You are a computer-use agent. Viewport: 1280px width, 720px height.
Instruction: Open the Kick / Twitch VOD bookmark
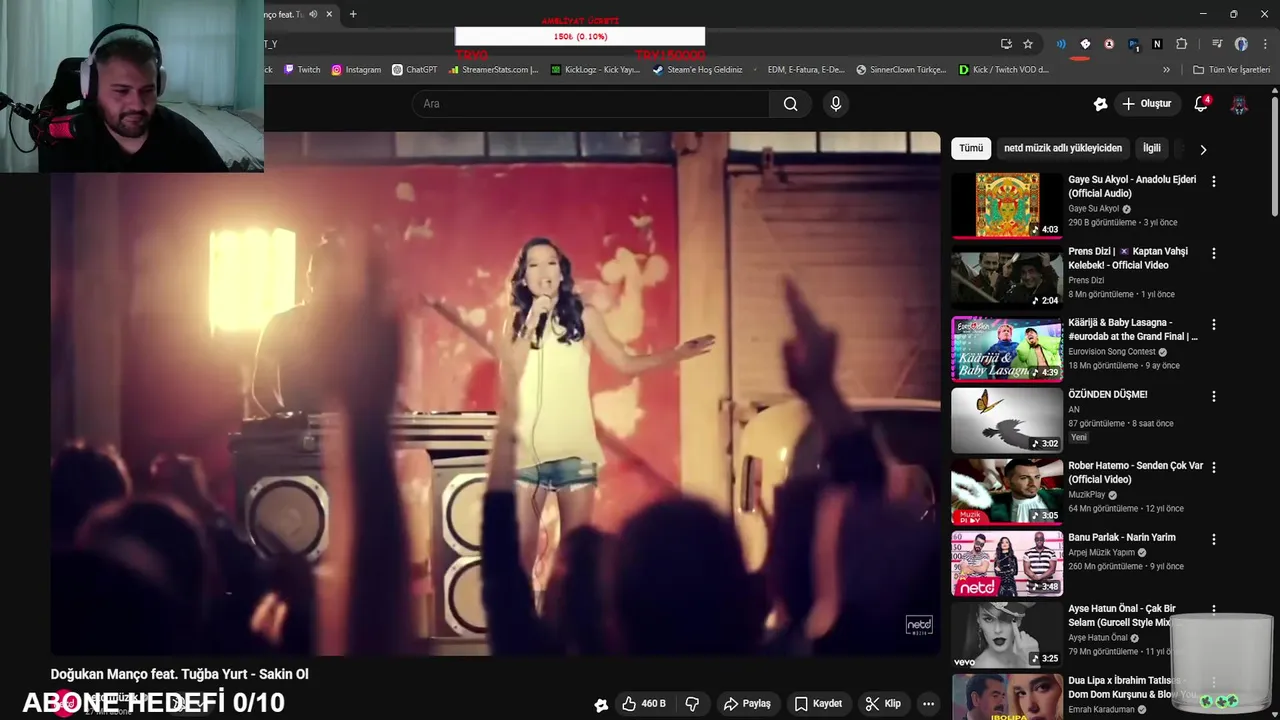1003,70
